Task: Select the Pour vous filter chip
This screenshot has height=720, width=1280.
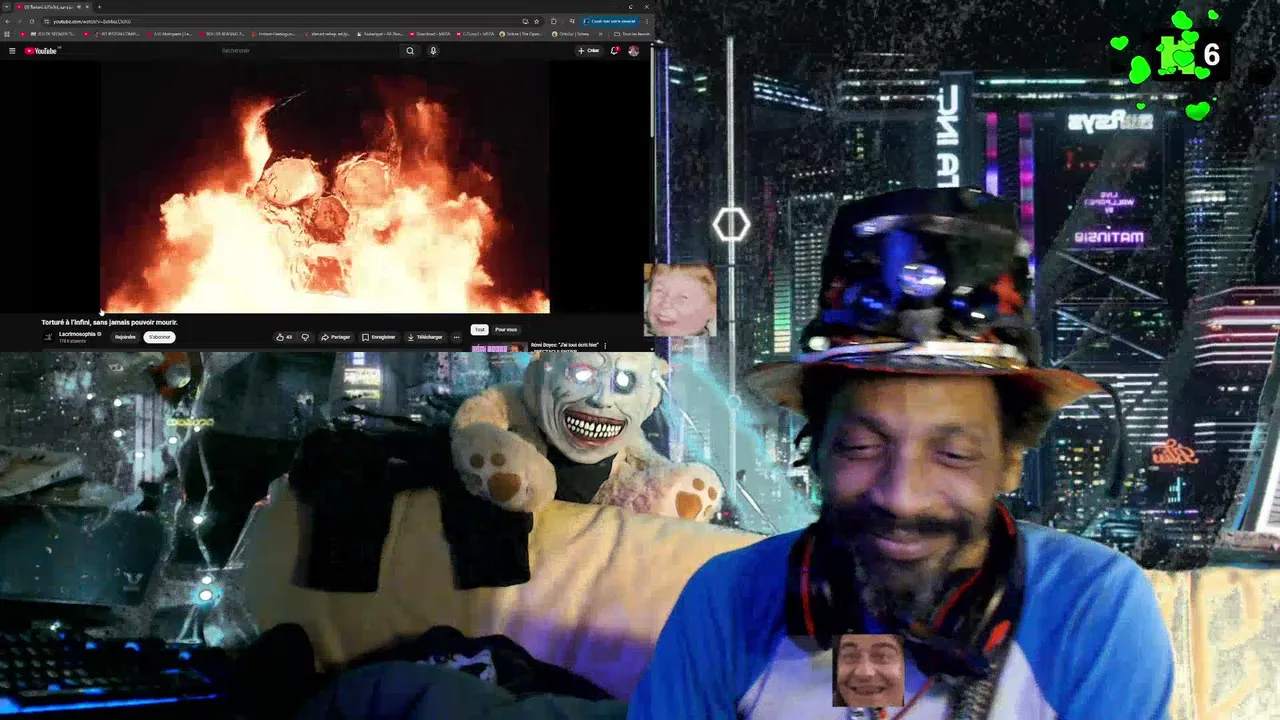Action: point(506,329)
